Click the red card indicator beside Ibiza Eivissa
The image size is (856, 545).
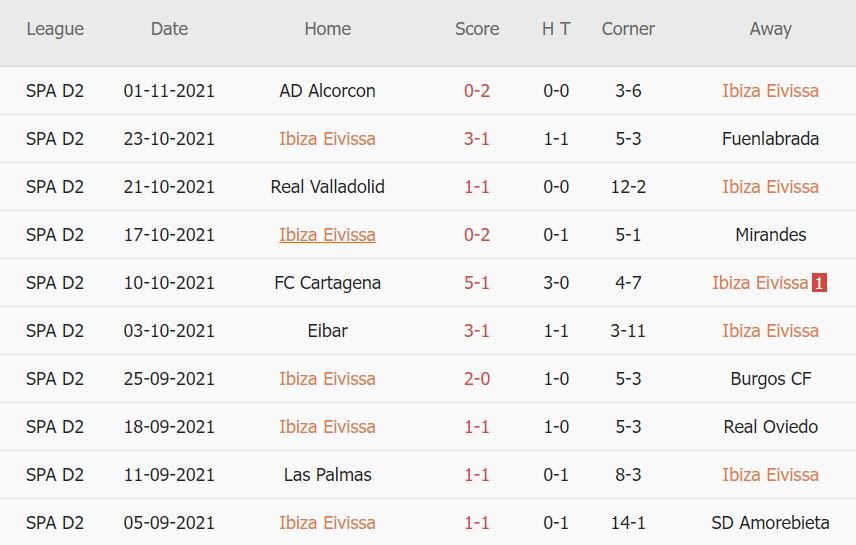point(820,283)
